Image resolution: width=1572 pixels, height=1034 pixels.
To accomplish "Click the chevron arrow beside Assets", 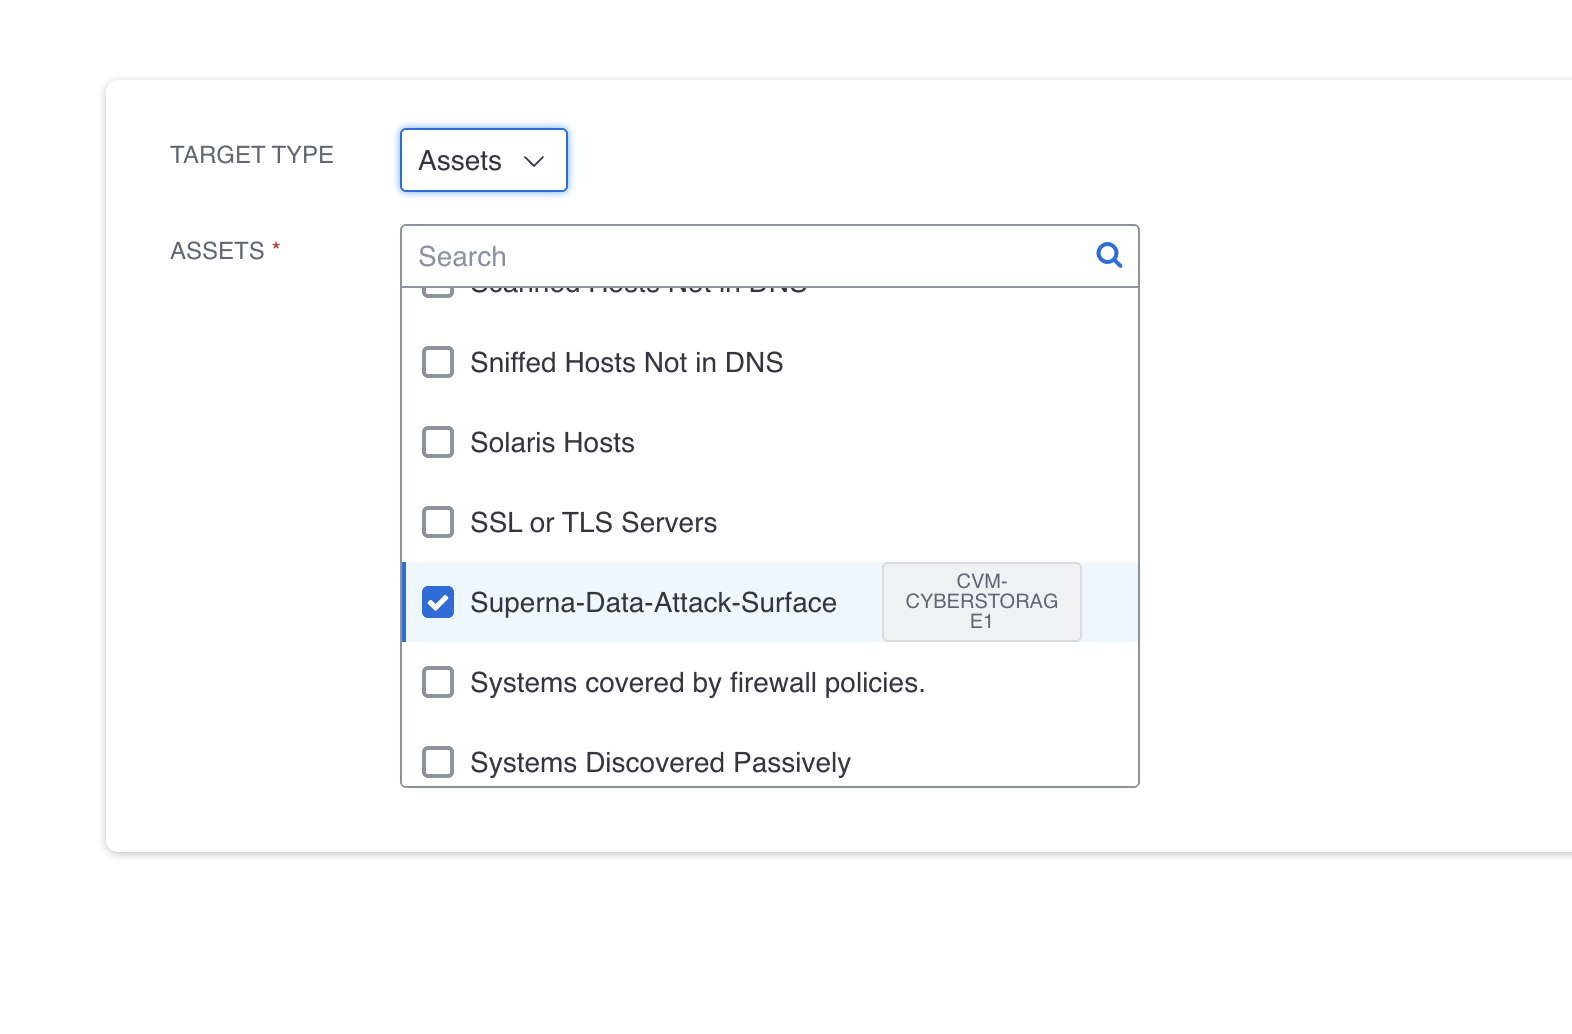I will pyautogui.click(x=534, y=161).
